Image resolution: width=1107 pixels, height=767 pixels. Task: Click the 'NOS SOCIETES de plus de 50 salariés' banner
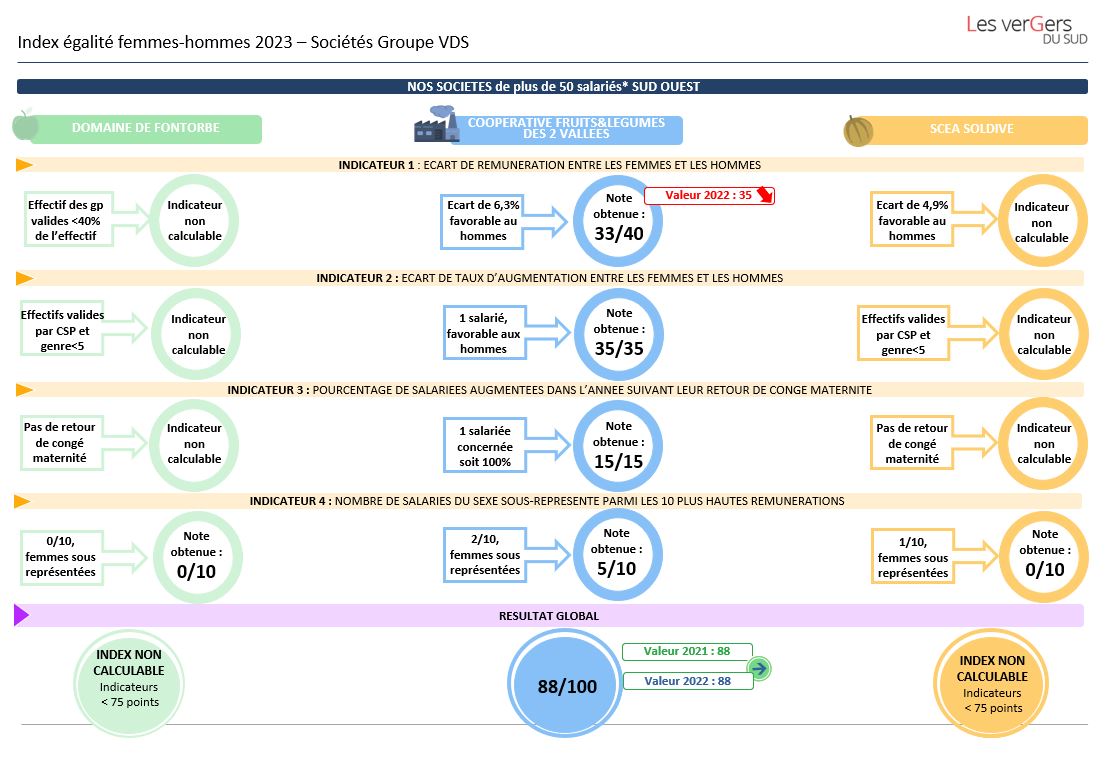pos(552,86)
